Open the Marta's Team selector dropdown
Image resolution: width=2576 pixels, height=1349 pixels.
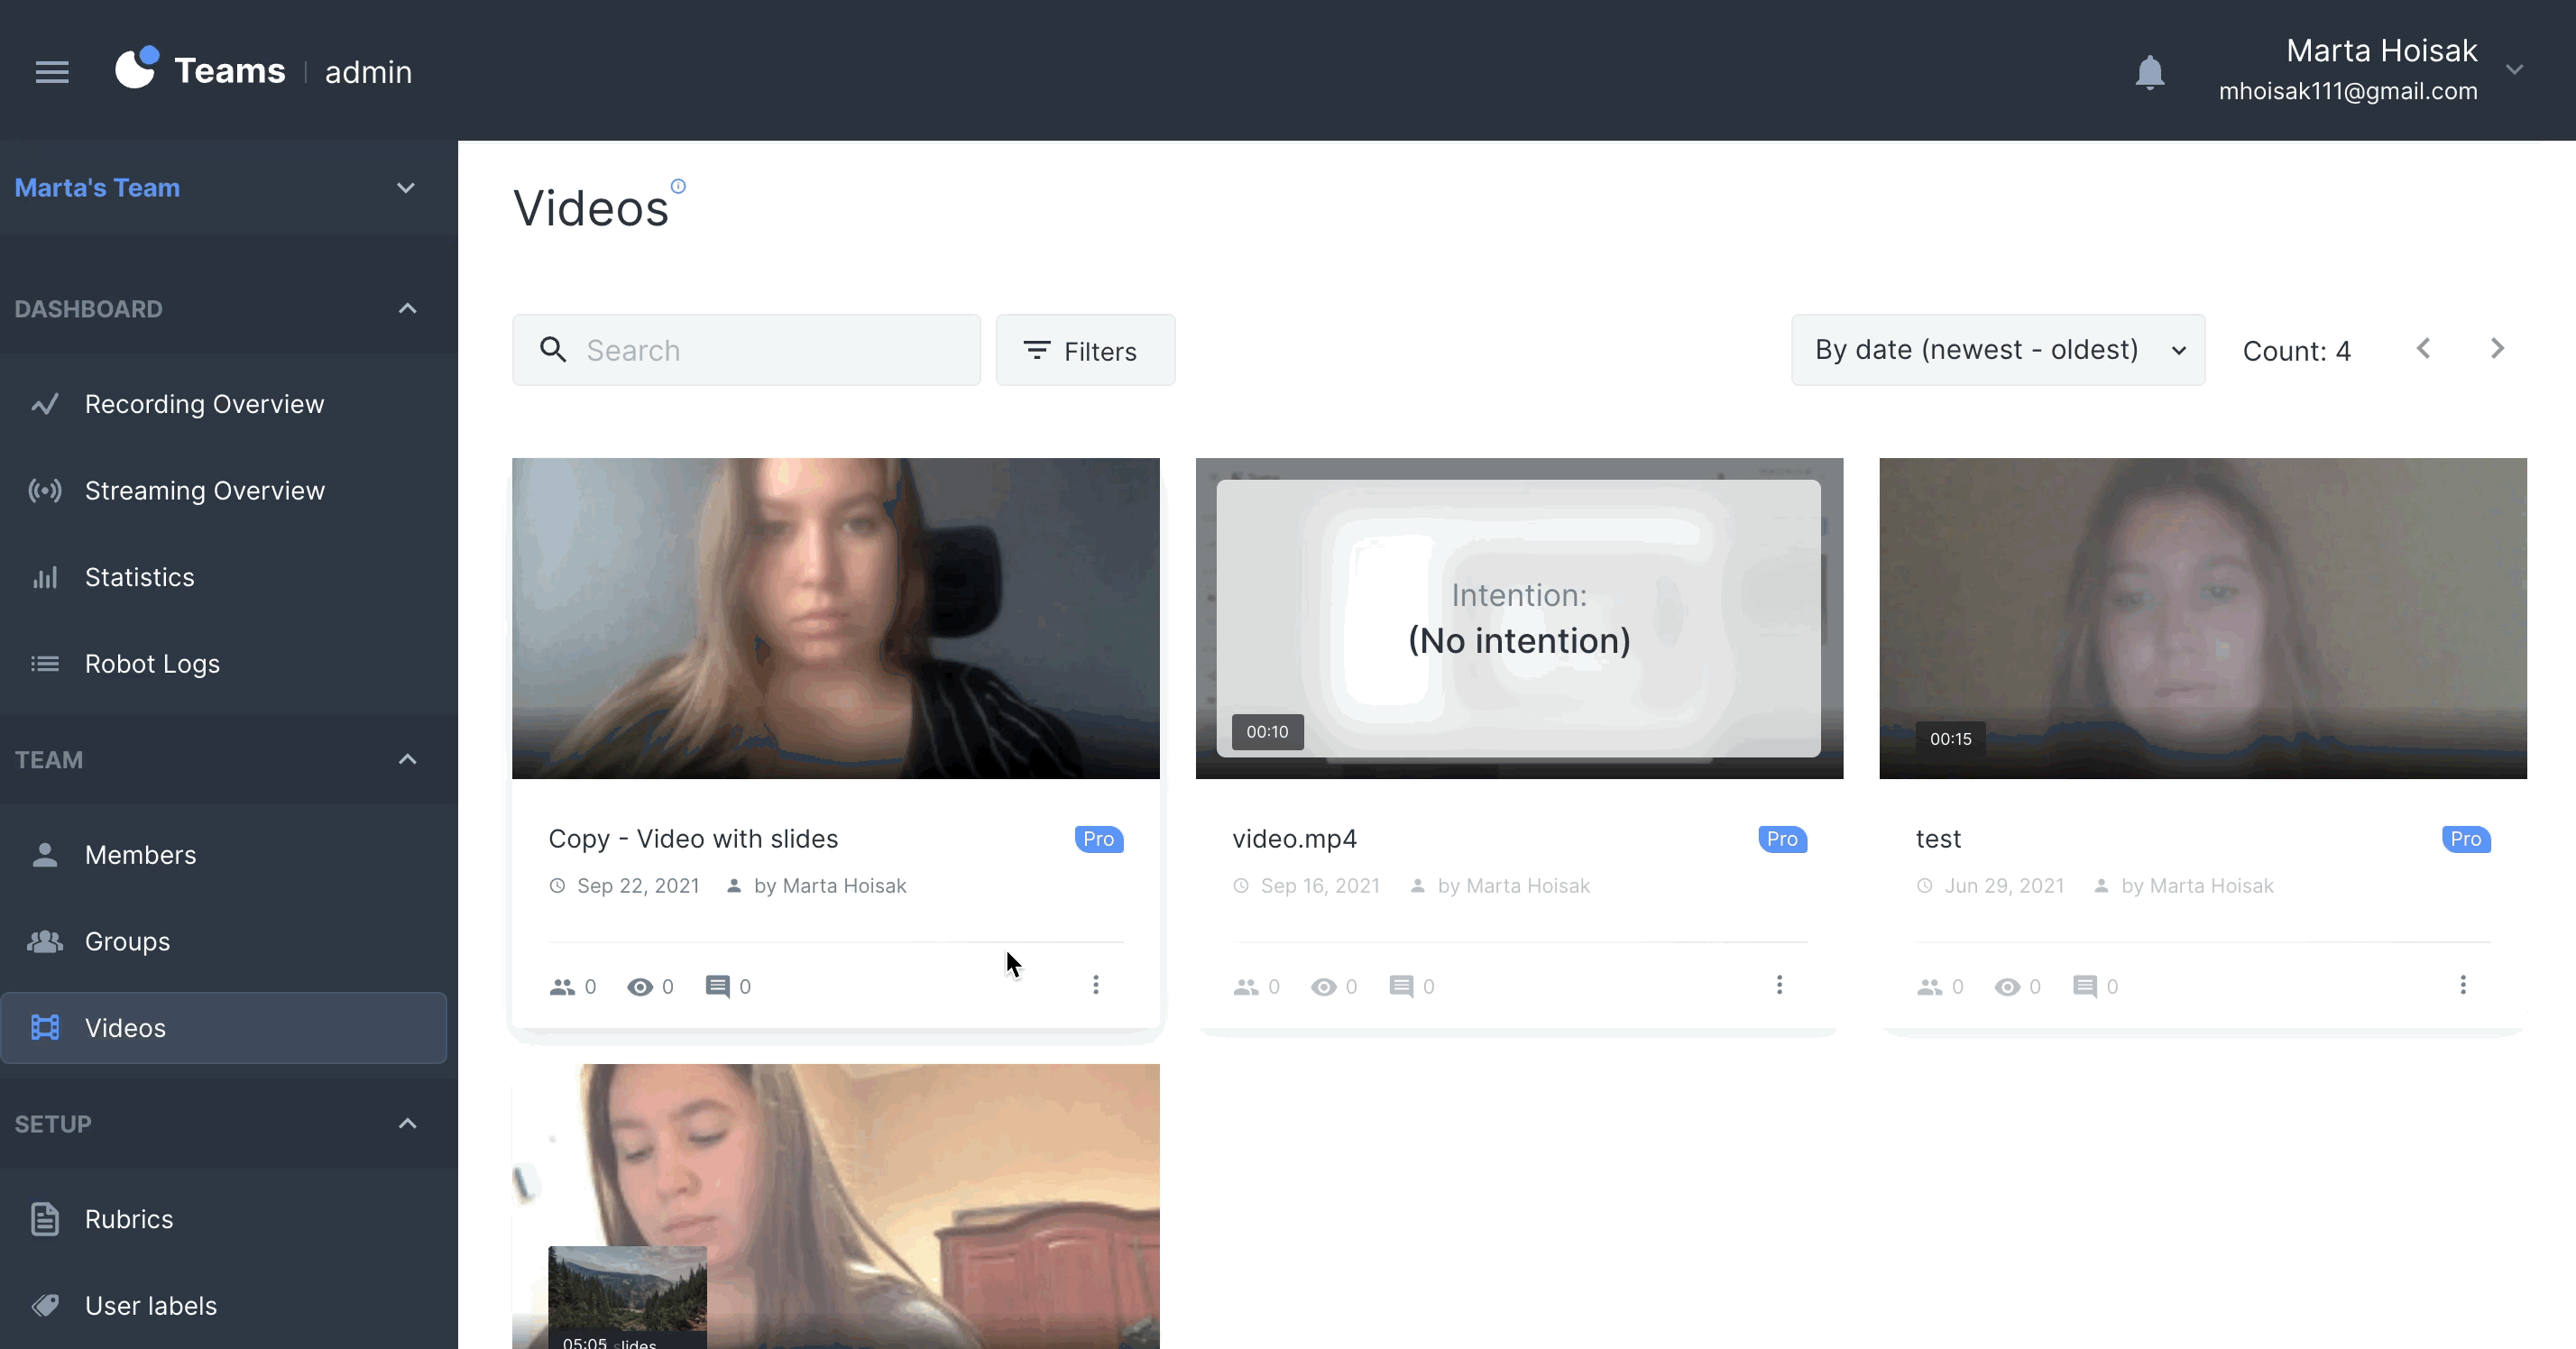(x=405, y=188)
